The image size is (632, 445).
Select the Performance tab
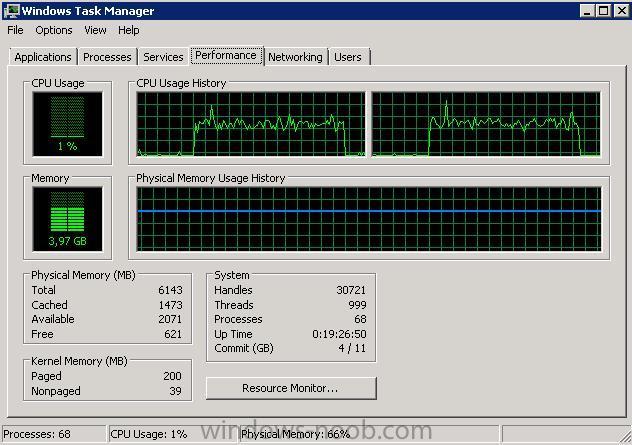(x=226, y=55)
